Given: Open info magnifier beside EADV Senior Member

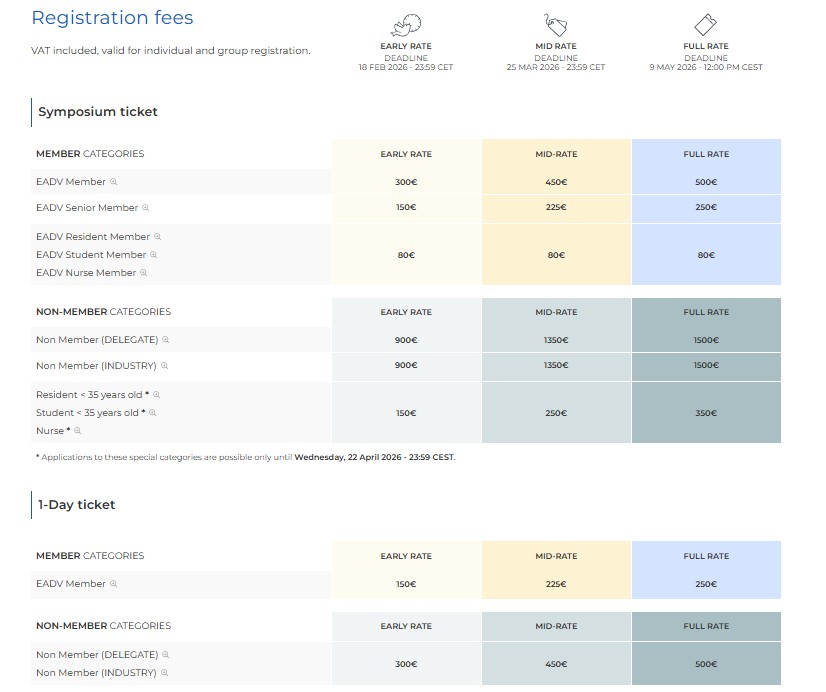Looking at the screenshot, I should 146,208.
